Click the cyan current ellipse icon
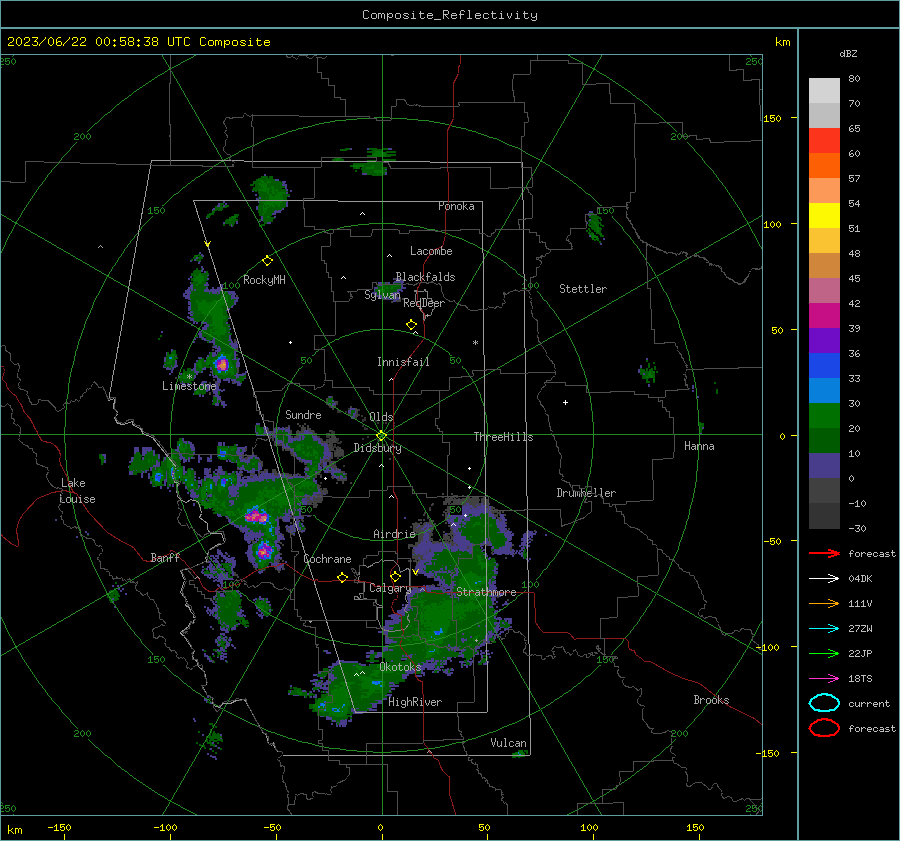The height and width of the screenshot is (841, 900). [824, 703]
